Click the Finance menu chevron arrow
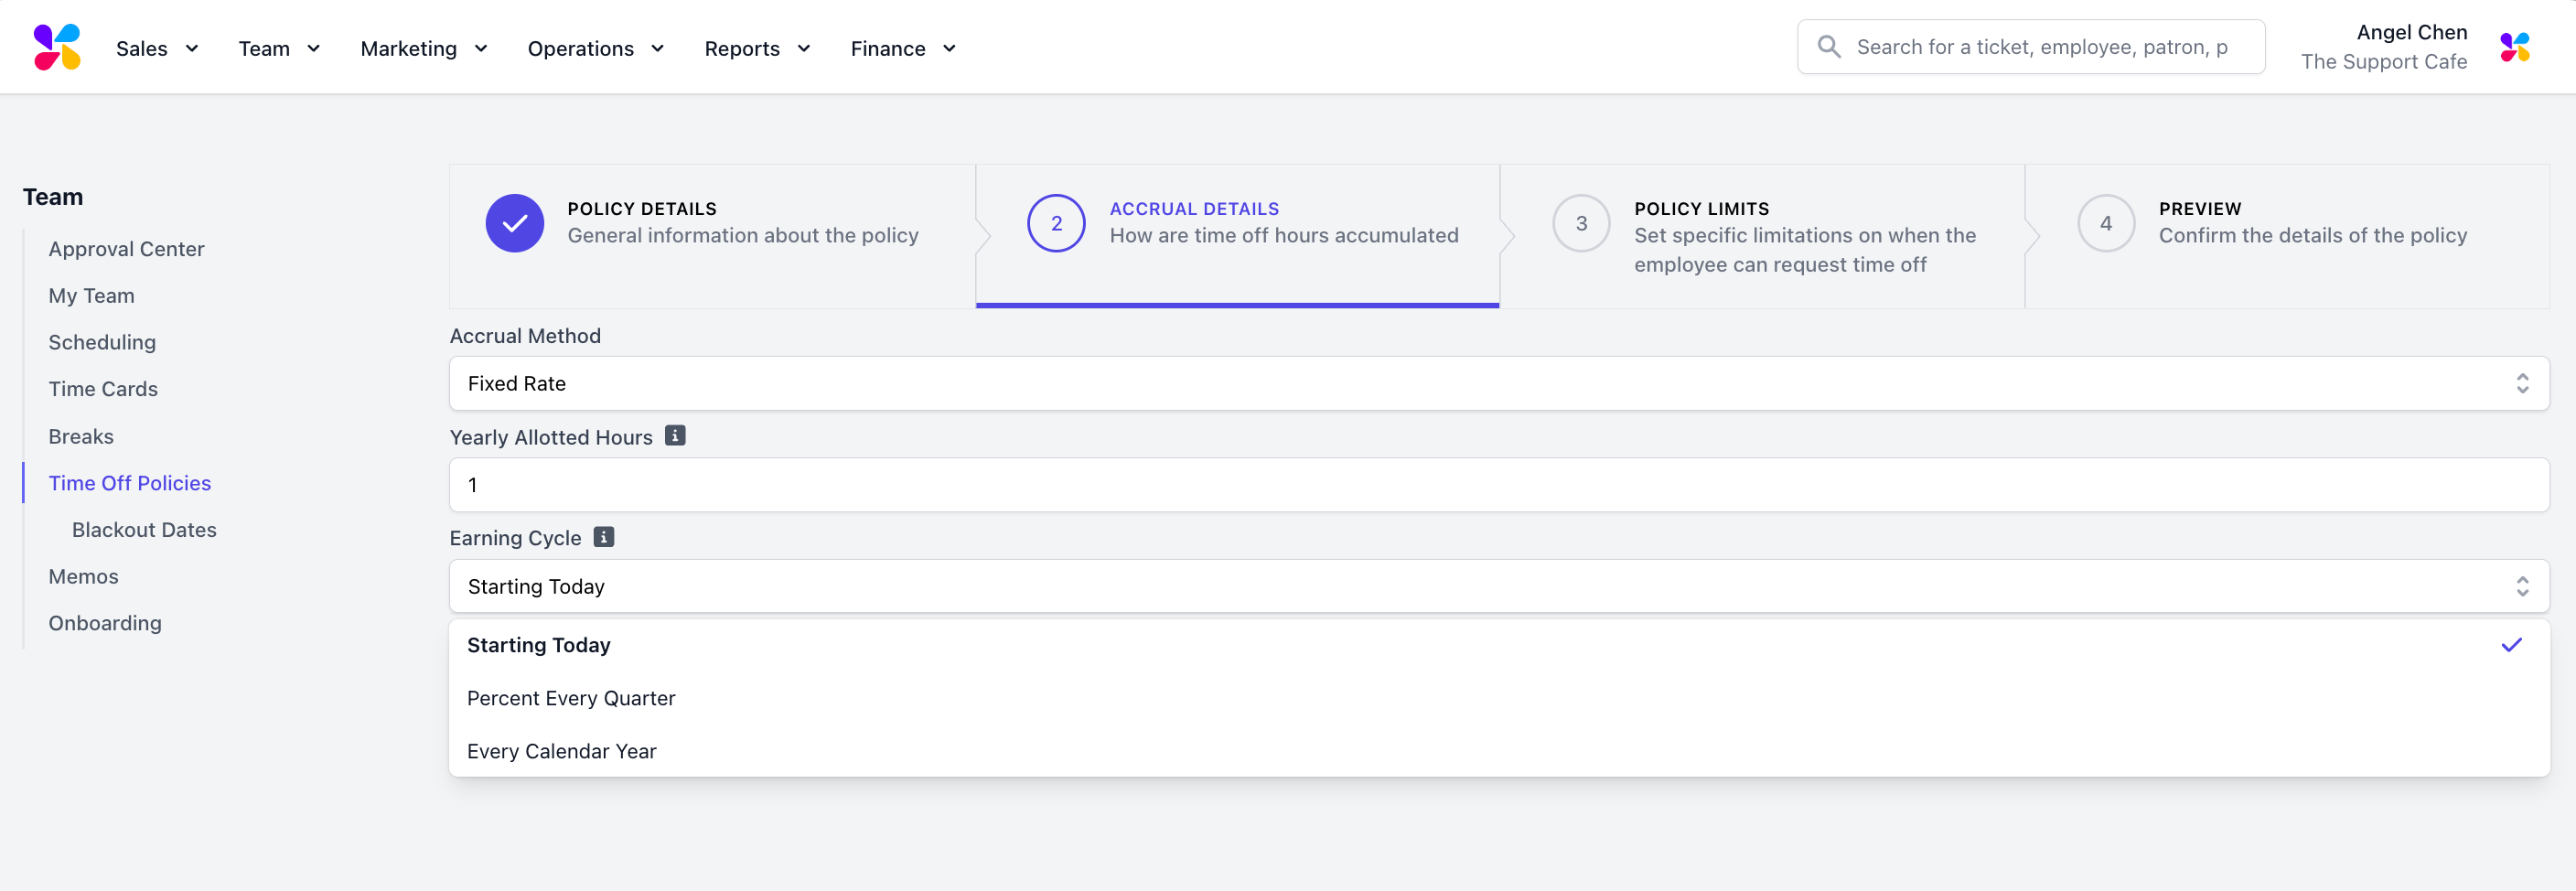 tap(949, 48)
